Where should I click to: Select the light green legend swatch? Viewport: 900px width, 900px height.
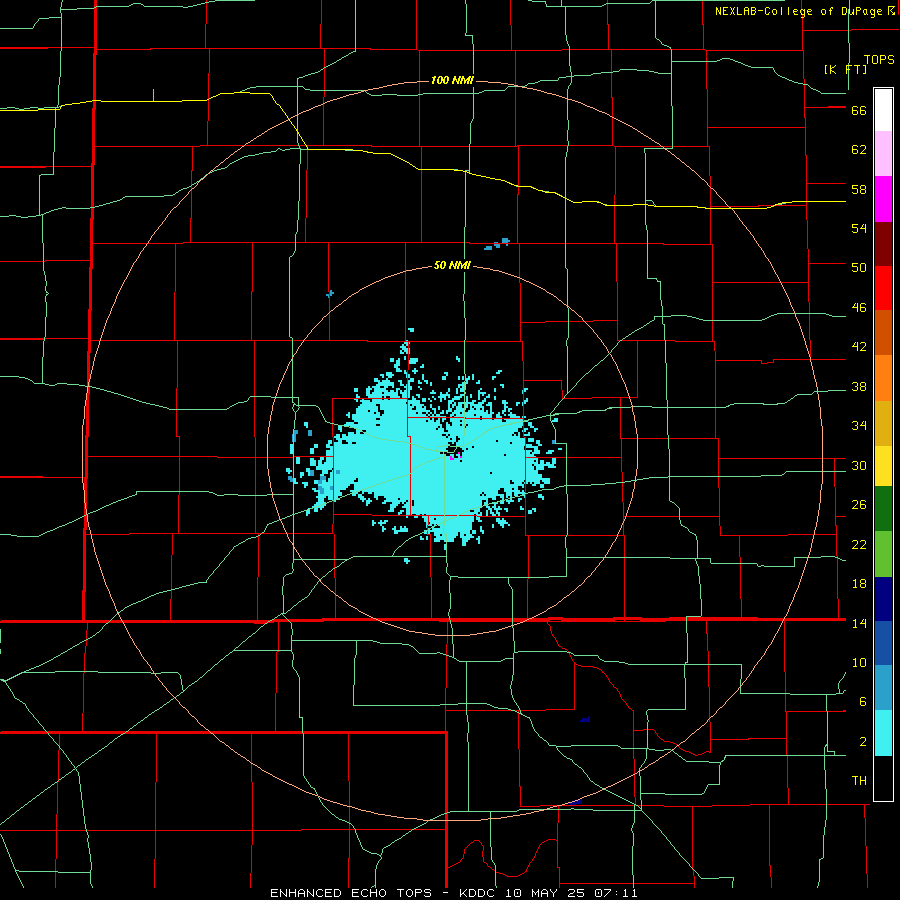[883, 554]
